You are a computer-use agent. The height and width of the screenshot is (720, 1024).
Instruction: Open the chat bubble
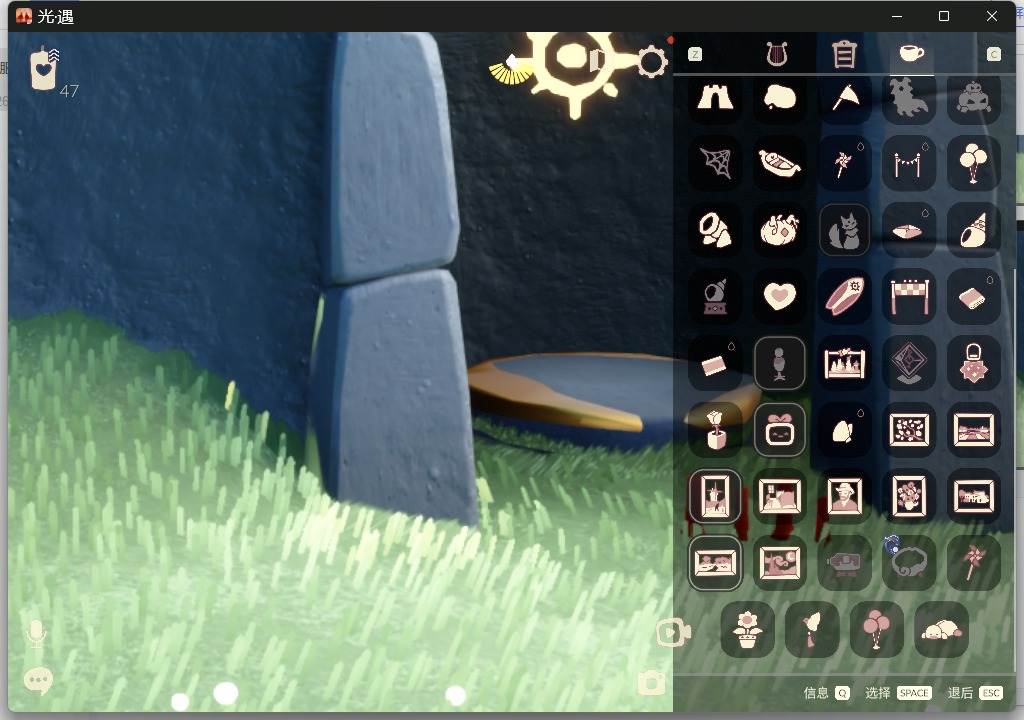pyautogui.click(x=38, y=681)
